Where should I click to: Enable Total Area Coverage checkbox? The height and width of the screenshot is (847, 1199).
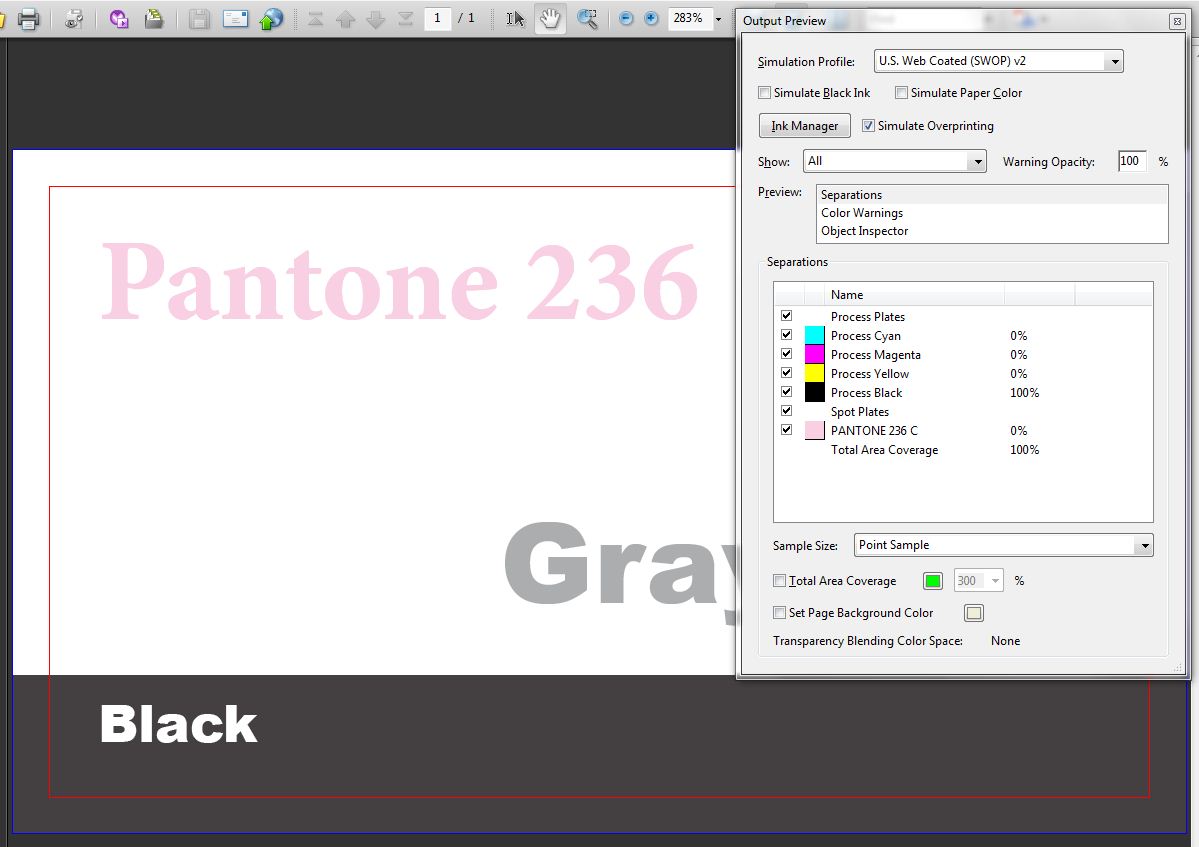(779, 581)
